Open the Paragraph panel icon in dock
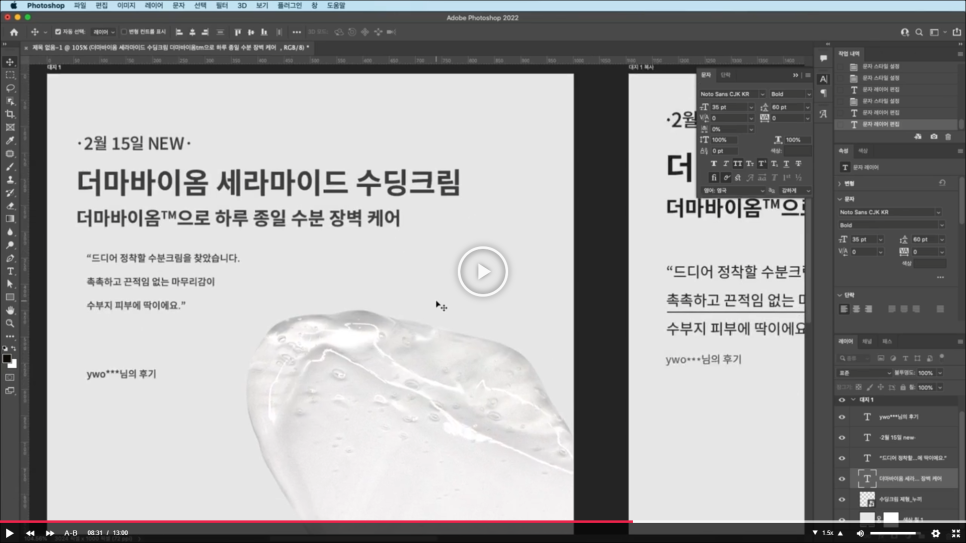The image size is (966, 543). tap(823, 93)
